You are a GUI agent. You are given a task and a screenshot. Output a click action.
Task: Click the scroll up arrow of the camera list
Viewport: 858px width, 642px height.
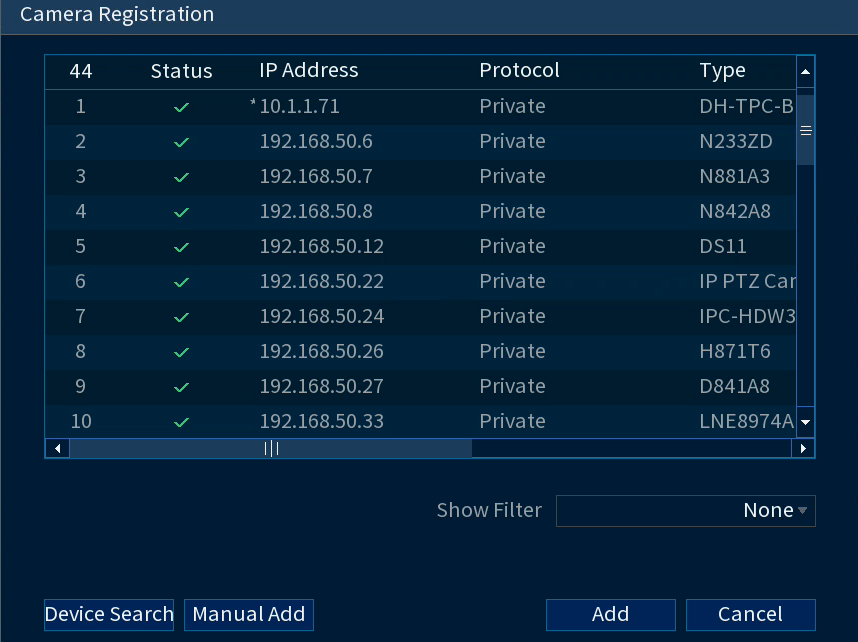click(x=805, y=72)
